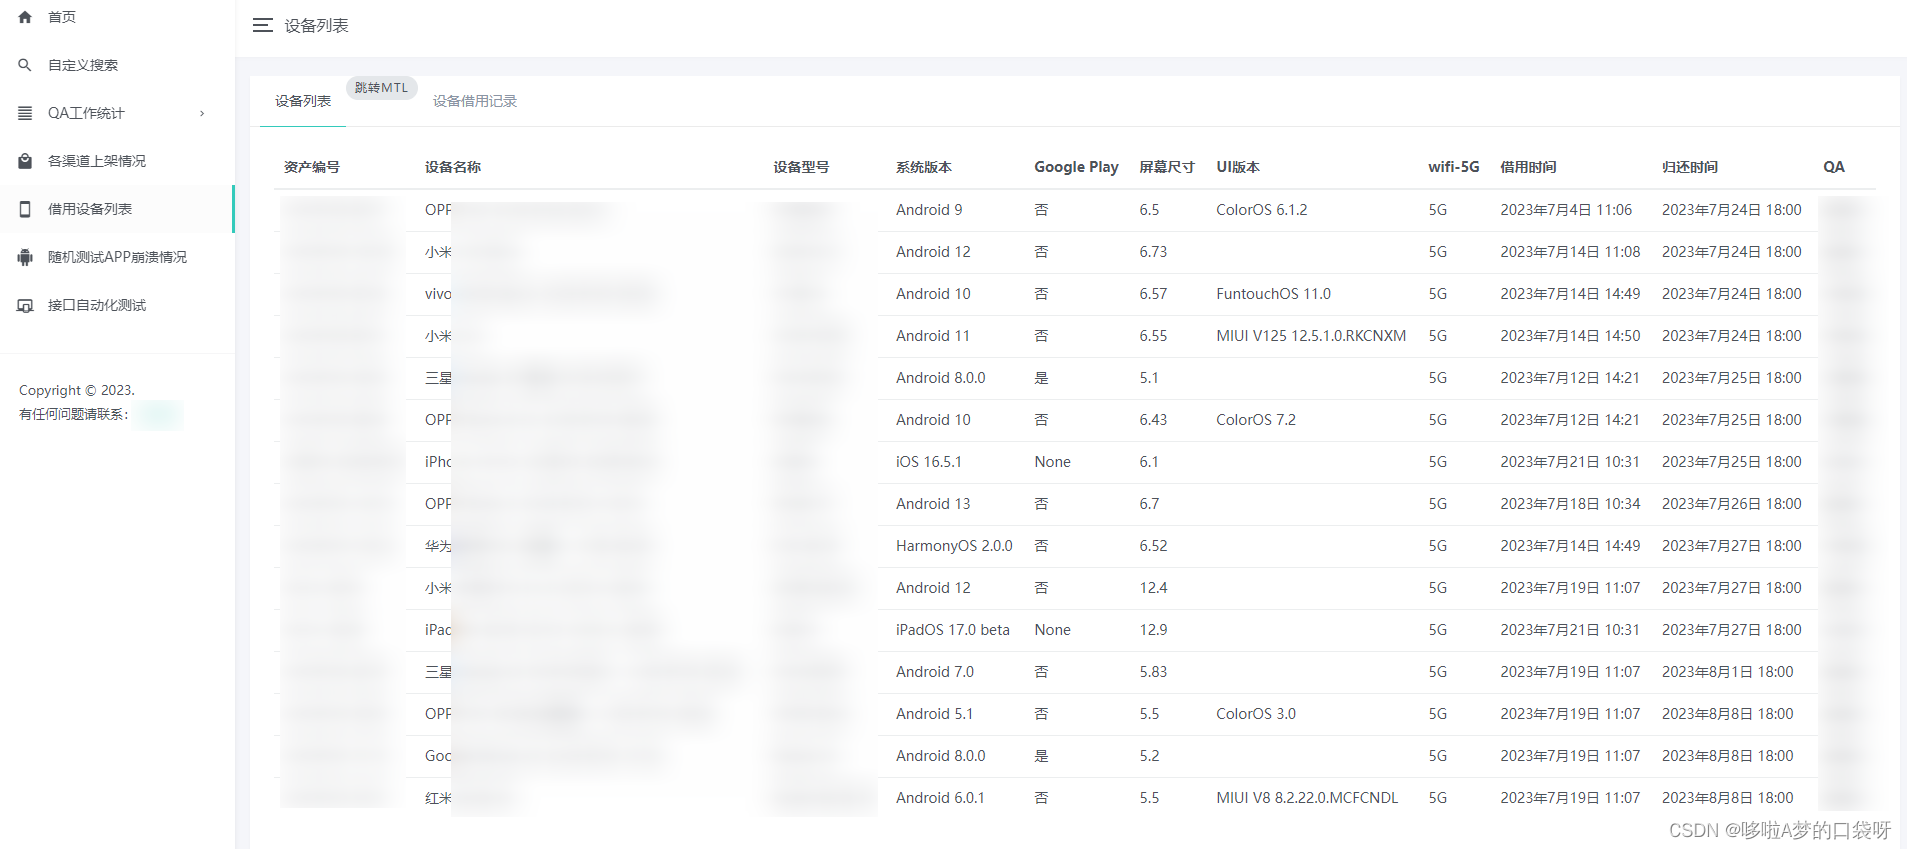Click the 2023年7月14日 11:08 borrow time

(1570, 252)
